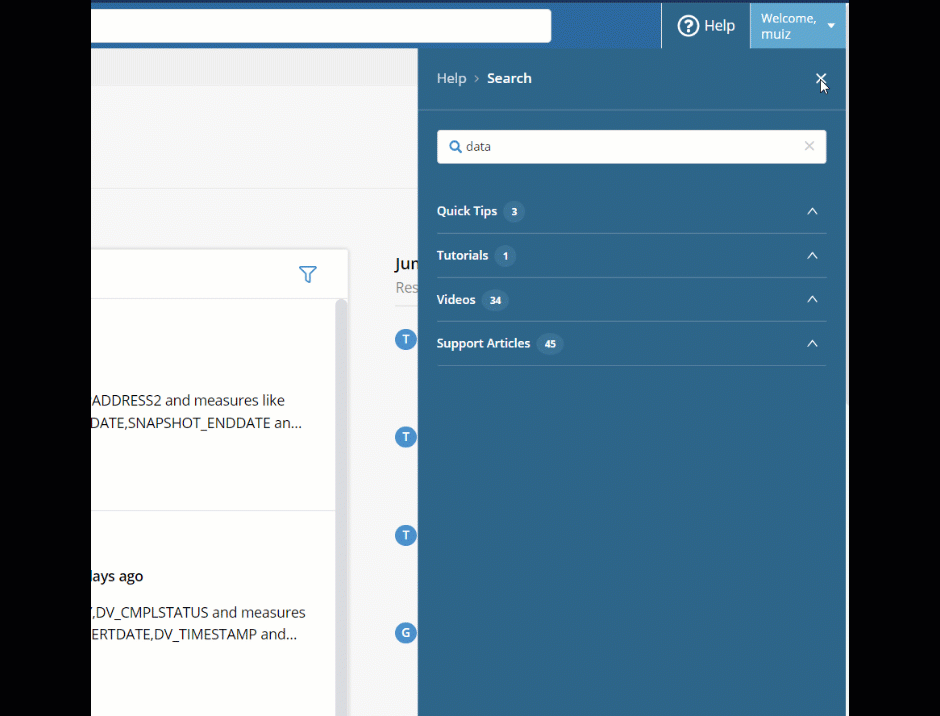Open the card mentioning SNAPSHOT_ENDDATE

[x=213, y=405]
